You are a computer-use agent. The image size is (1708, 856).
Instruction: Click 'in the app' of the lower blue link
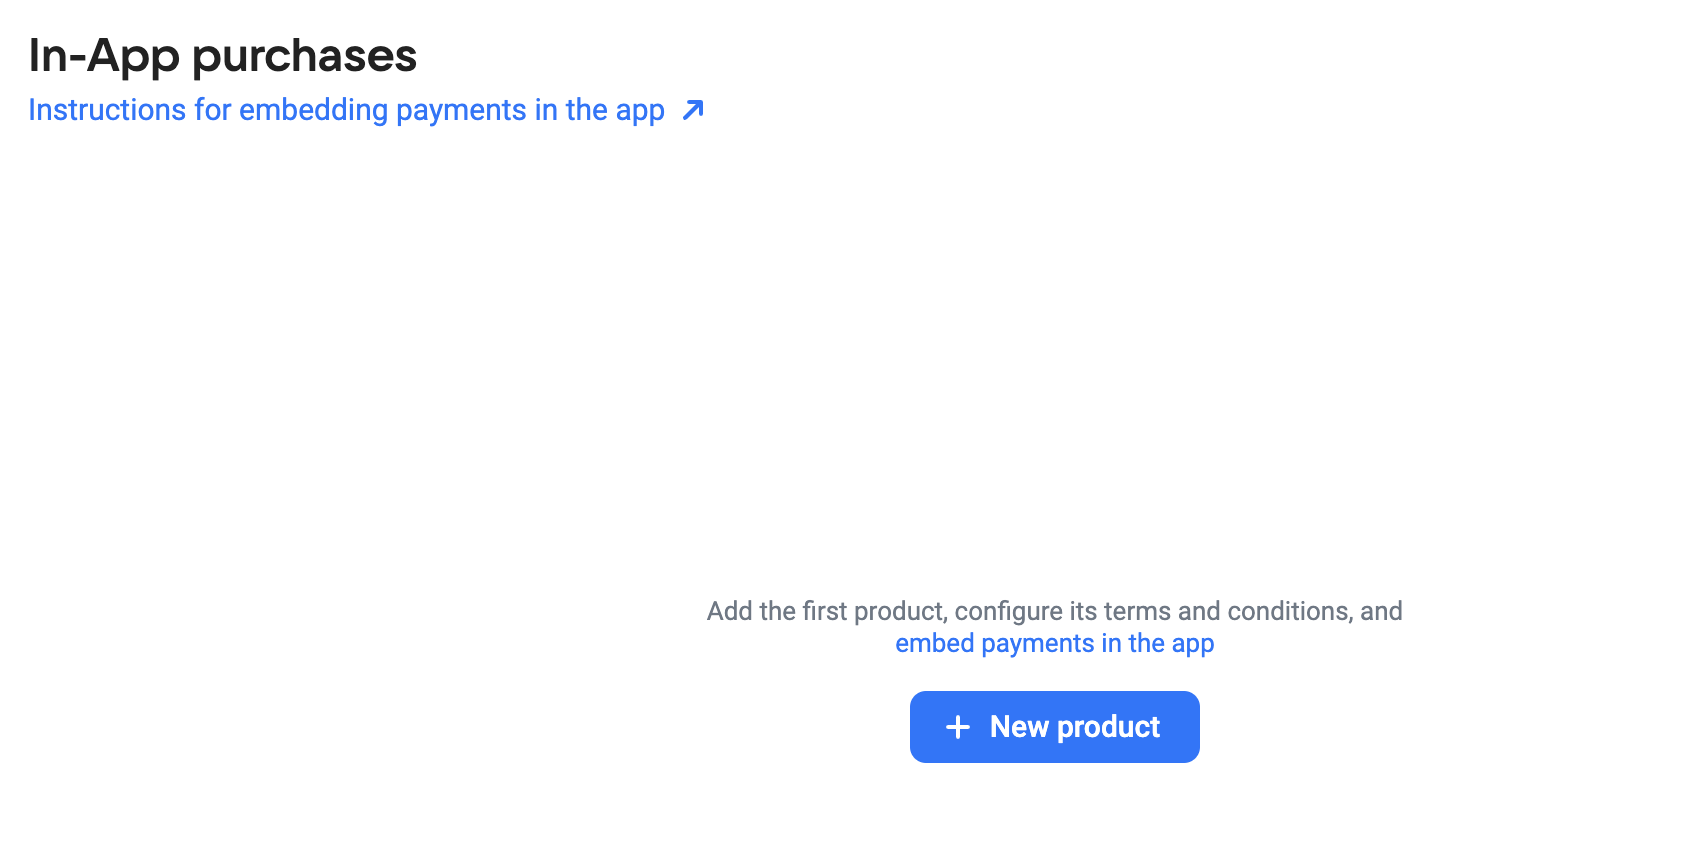pos(1158,643)
